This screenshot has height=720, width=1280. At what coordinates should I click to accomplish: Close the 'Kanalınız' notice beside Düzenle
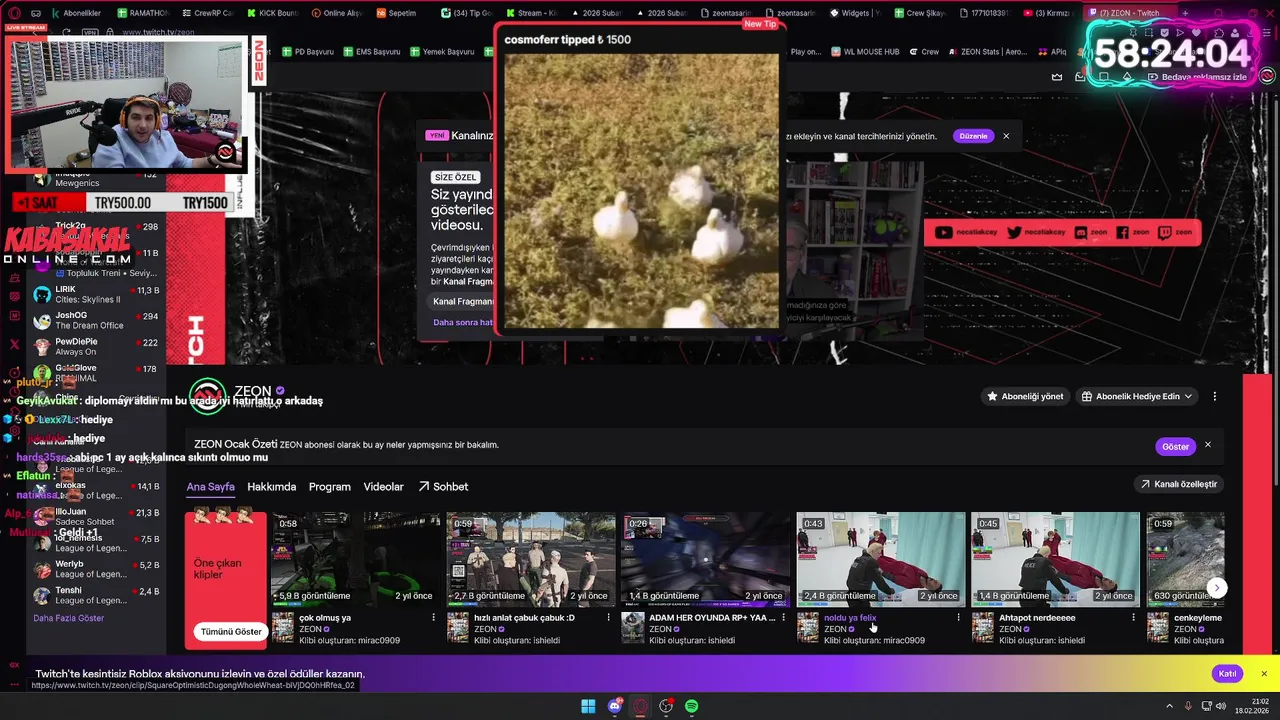(1006, 136)
